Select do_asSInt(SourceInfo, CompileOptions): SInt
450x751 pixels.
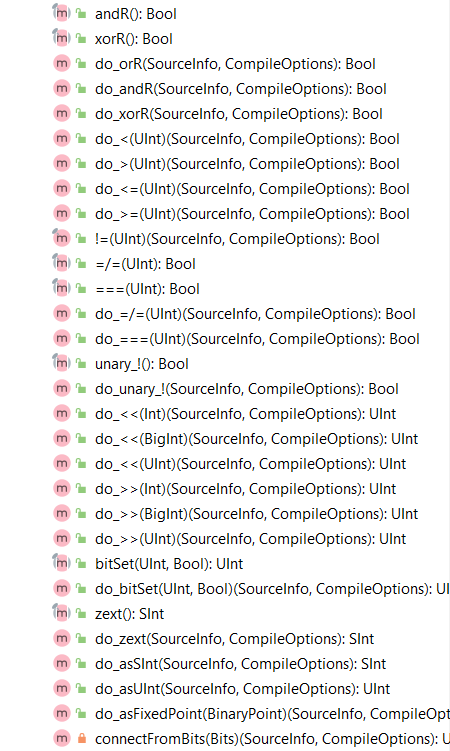click(x=240, y=664)
